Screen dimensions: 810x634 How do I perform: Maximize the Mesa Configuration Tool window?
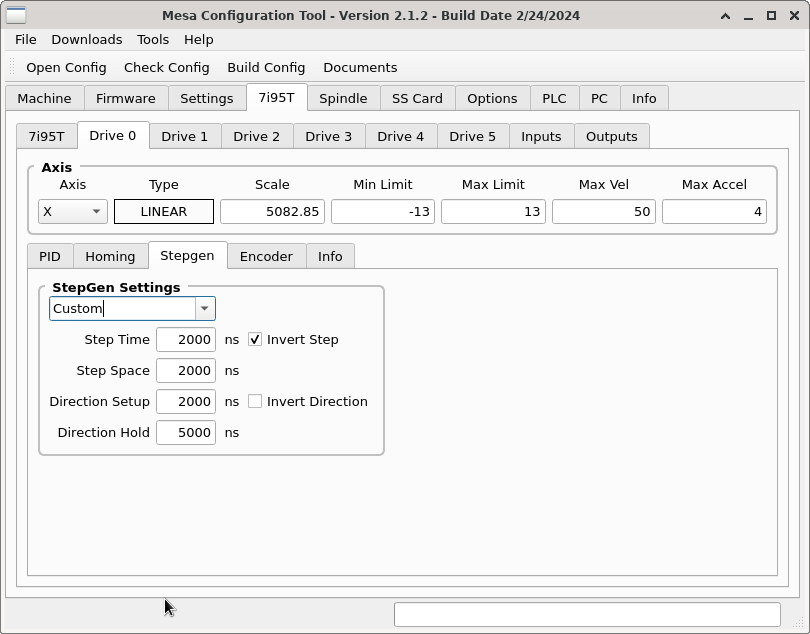point(771,16)
